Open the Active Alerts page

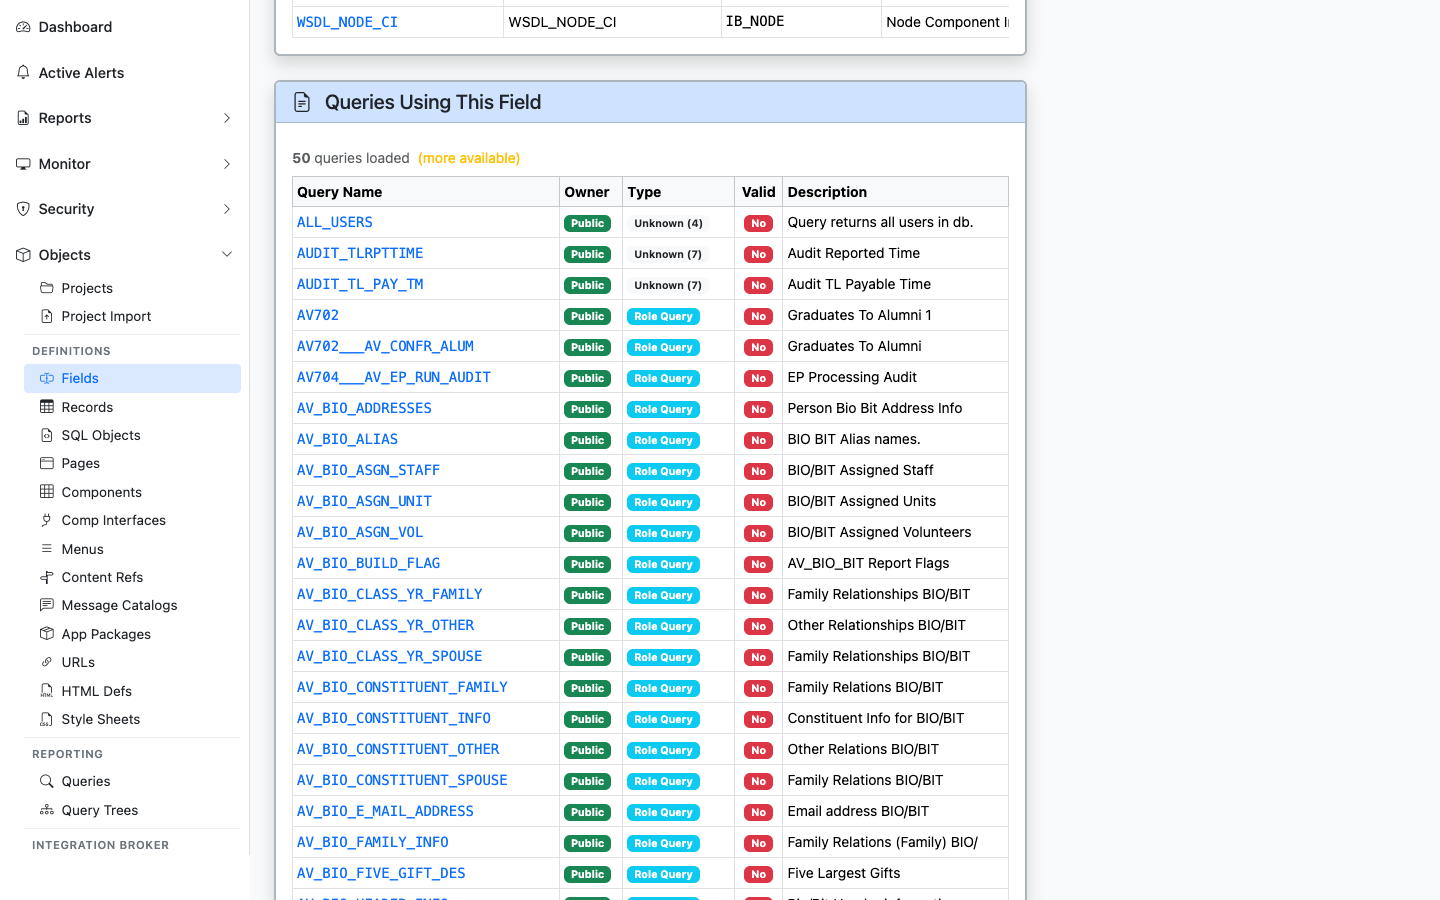point(125,73)
